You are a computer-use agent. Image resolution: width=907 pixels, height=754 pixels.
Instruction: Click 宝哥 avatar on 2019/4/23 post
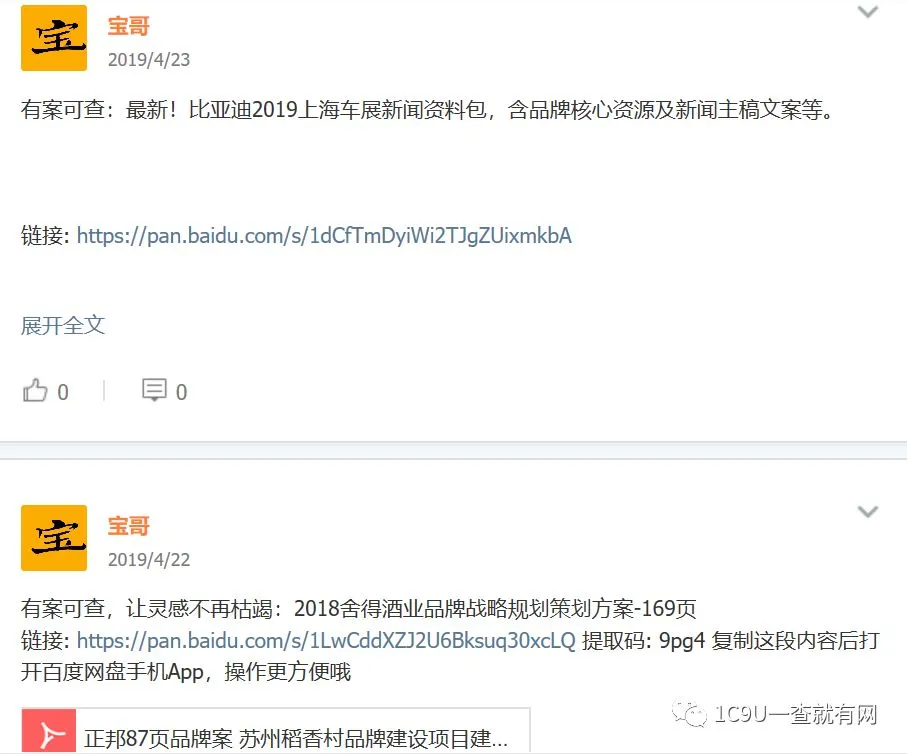click(x=54, y=38)
